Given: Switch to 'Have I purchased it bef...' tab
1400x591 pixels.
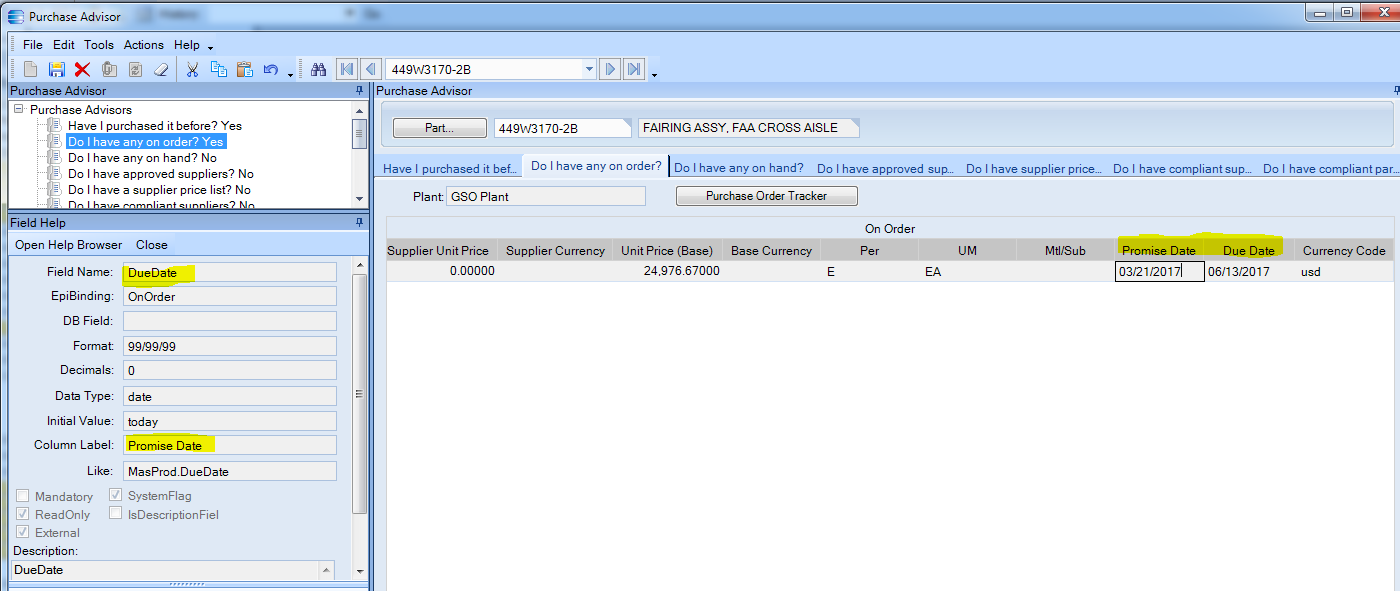Looking at the screenshot, I should [449, 169].
